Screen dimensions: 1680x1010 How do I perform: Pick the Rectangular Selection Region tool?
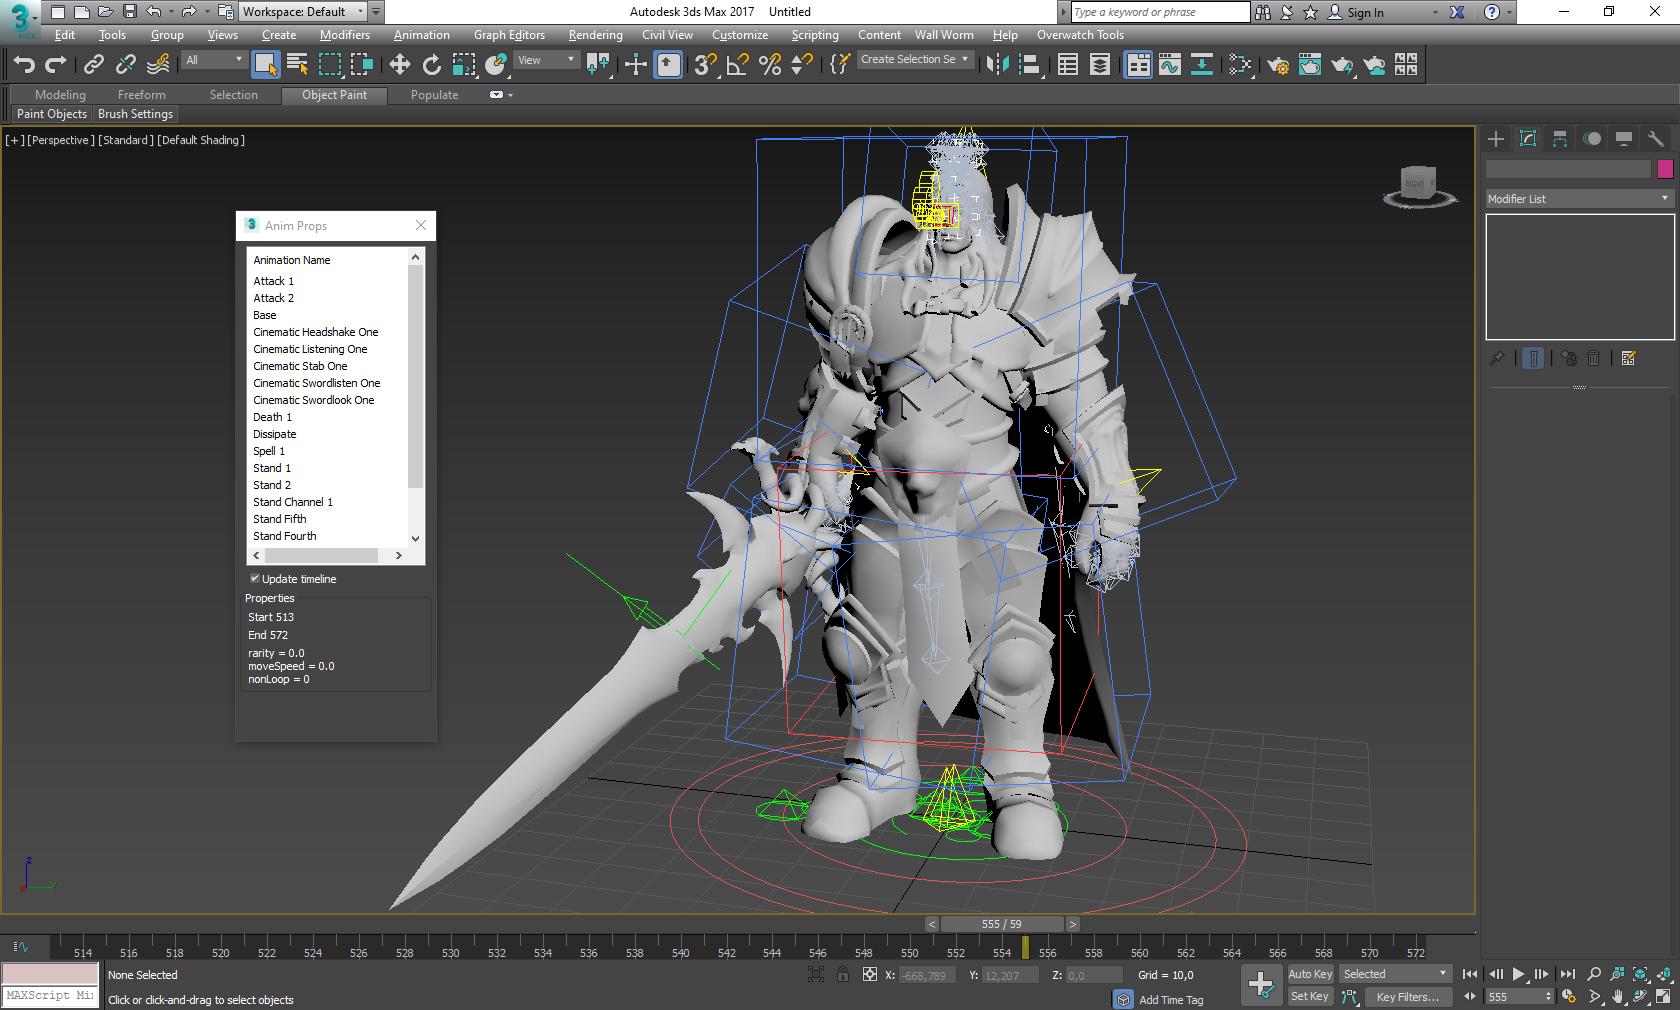[x=330, y=65]
